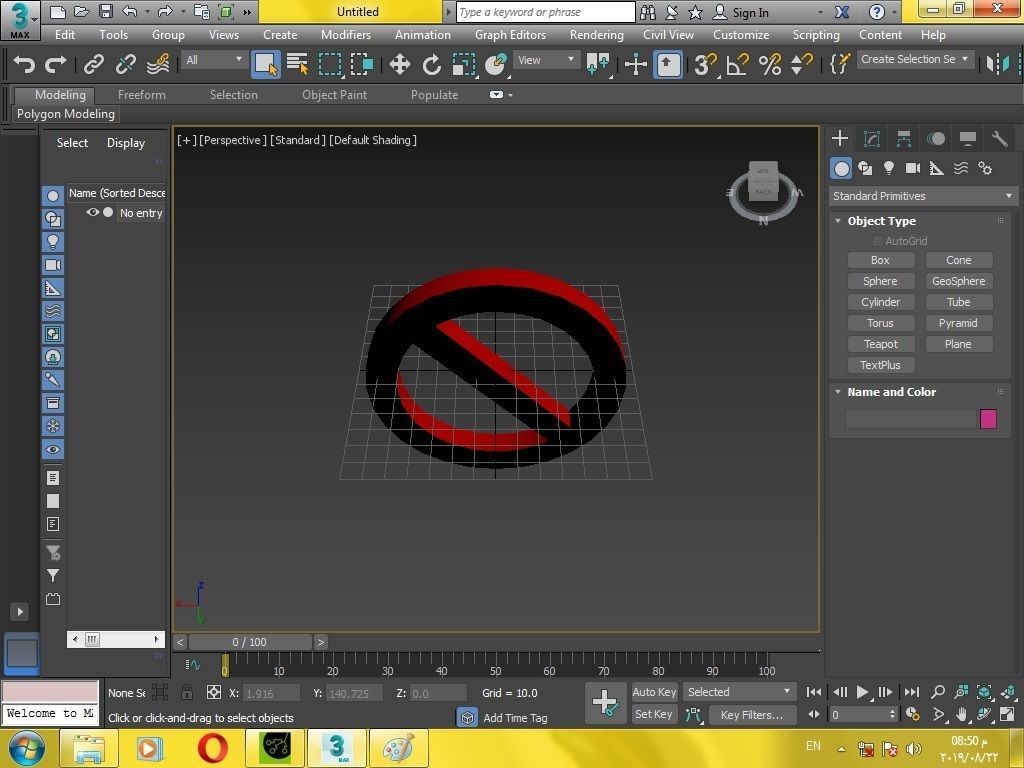
Task: Select the Lights category icon
Action: click(889, 168)
